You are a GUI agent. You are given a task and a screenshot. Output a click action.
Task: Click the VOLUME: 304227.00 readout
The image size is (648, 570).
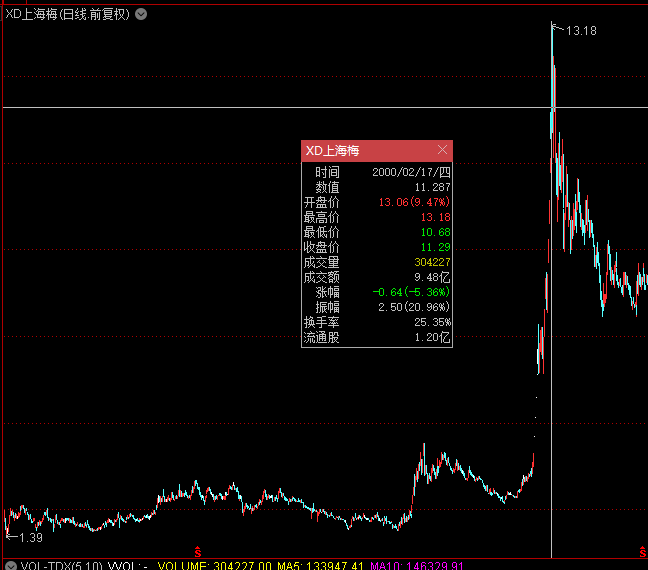pos(214,565)
